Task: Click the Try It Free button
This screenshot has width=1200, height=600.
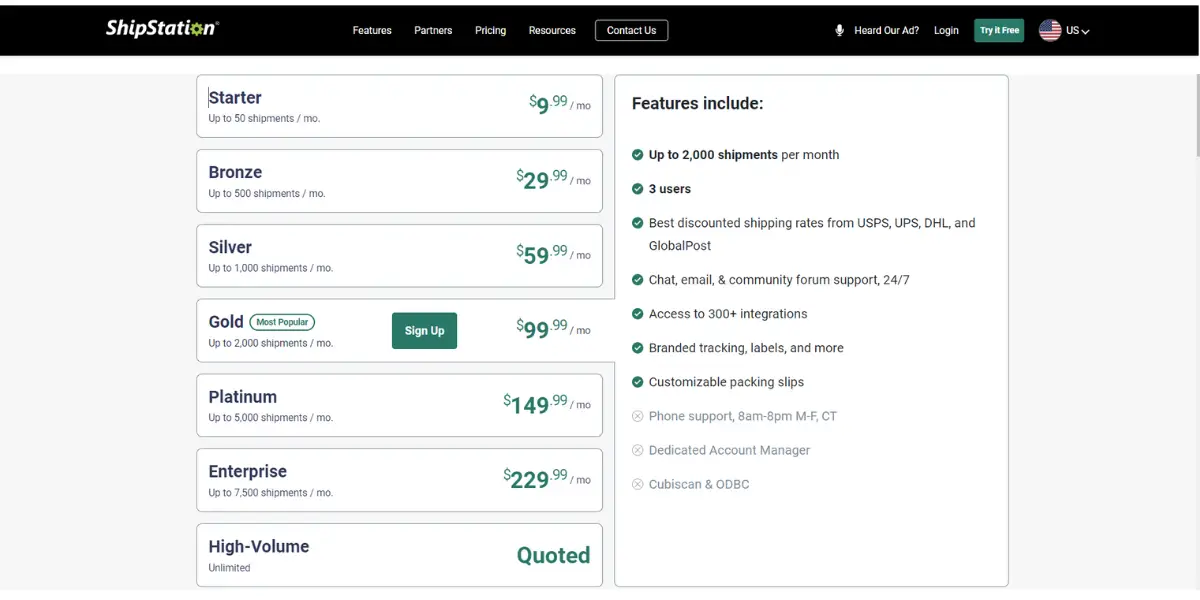Action: tap(999, 30)
